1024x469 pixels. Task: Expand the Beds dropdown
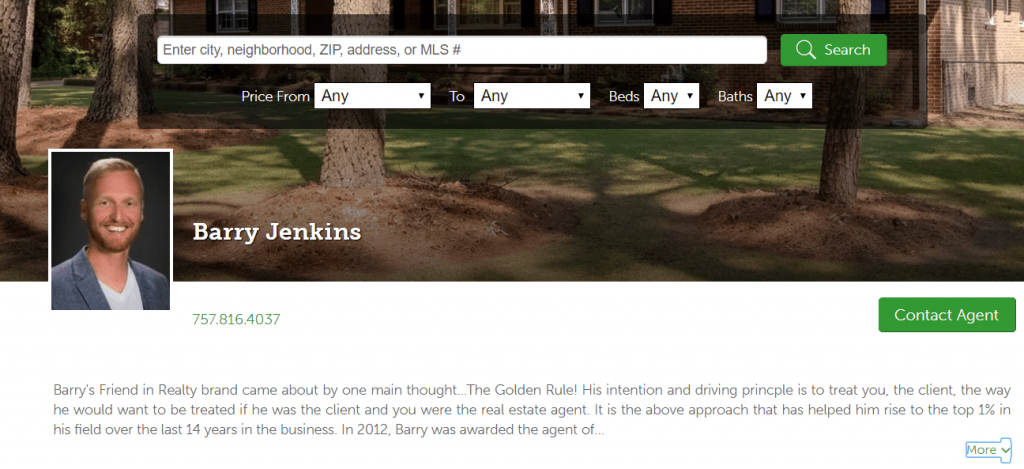pyautogui.click(x=671, y=96)
